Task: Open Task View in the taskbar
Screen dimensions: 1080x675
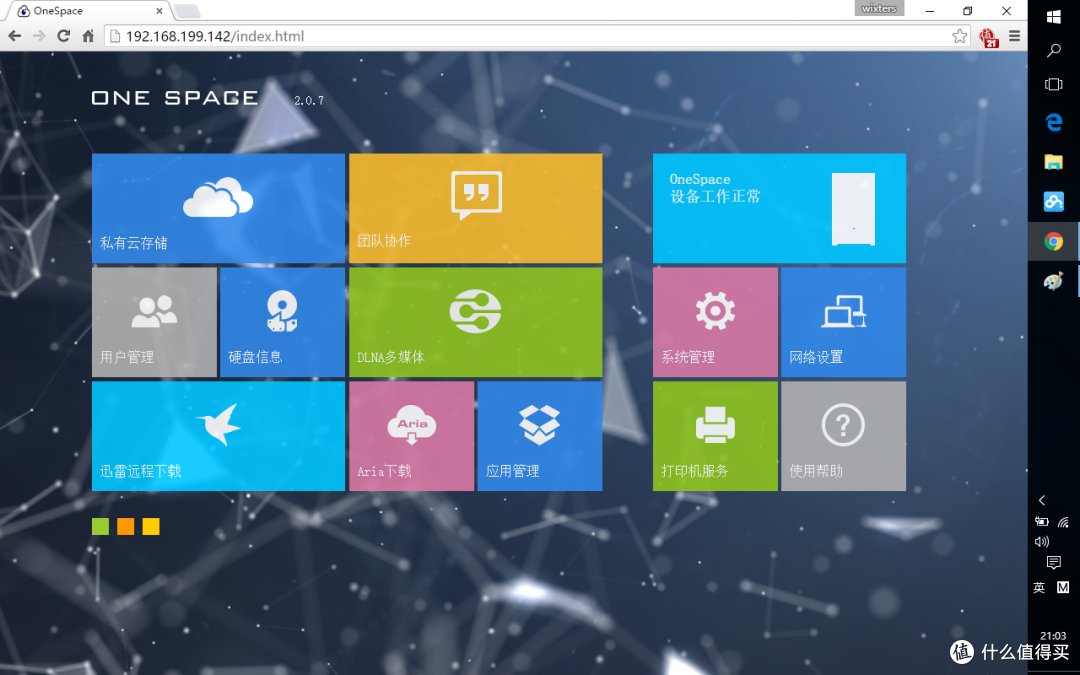Action: click(x=1054, y=84)
